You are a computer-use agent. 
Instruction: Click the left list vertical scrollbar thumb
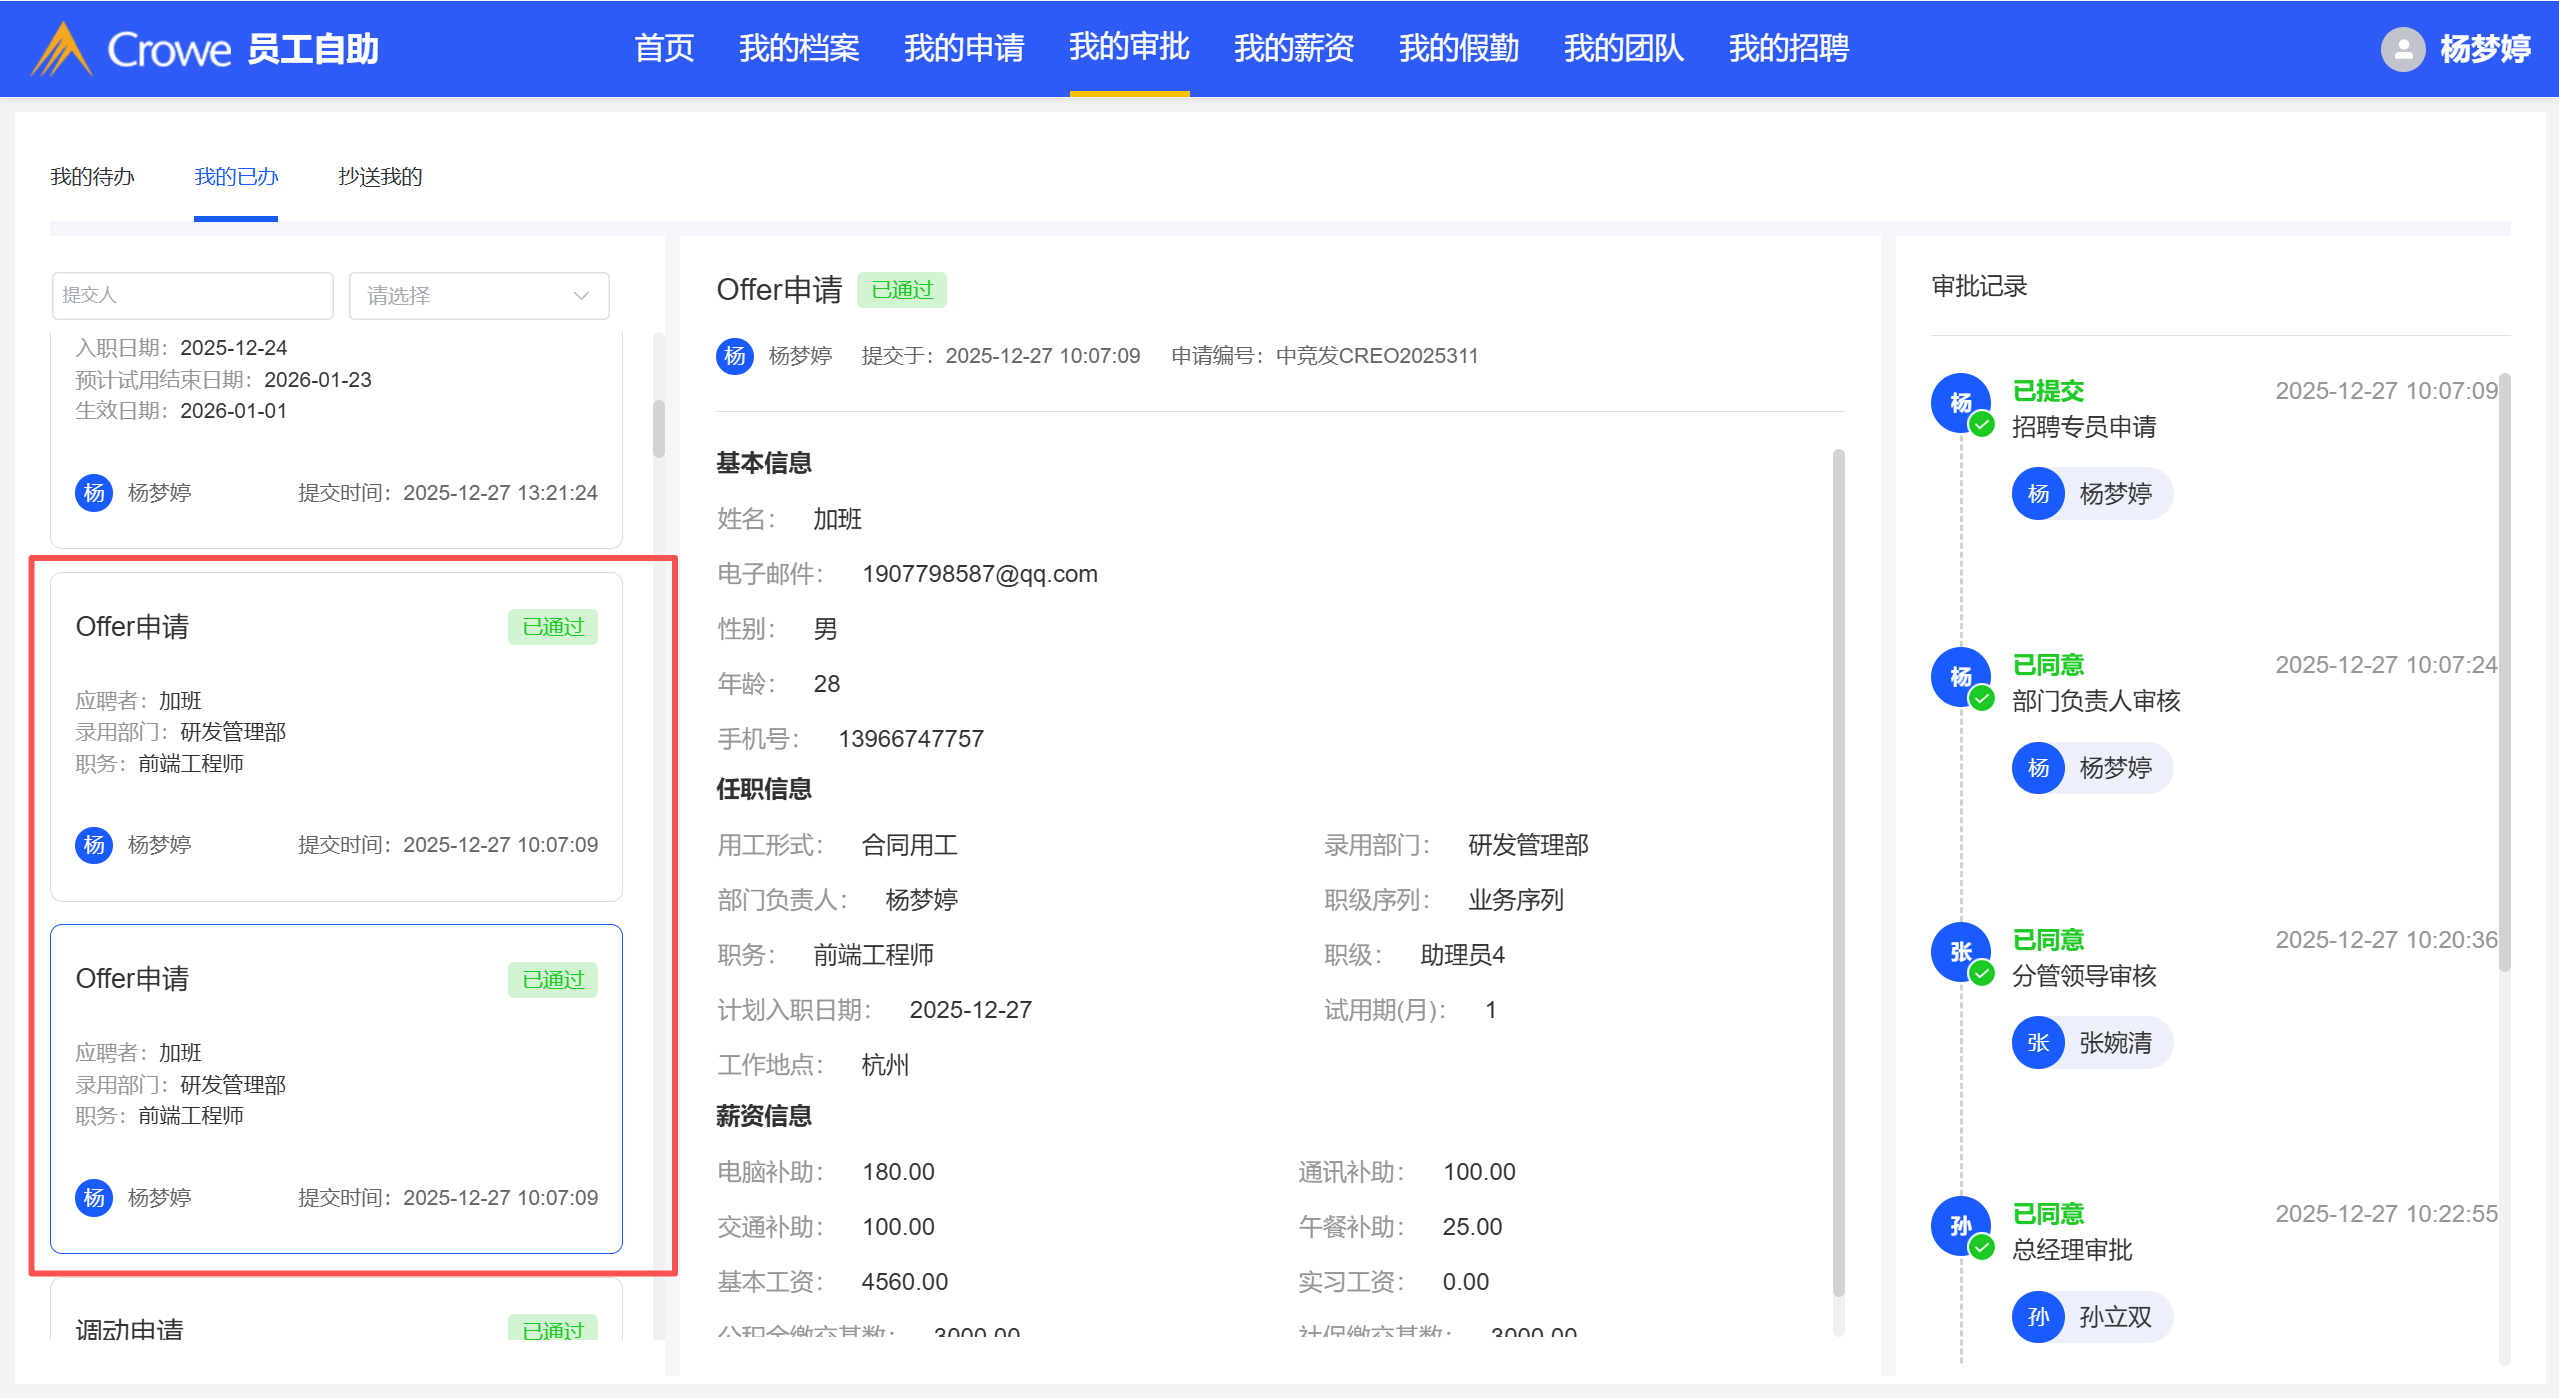point(659,429)
